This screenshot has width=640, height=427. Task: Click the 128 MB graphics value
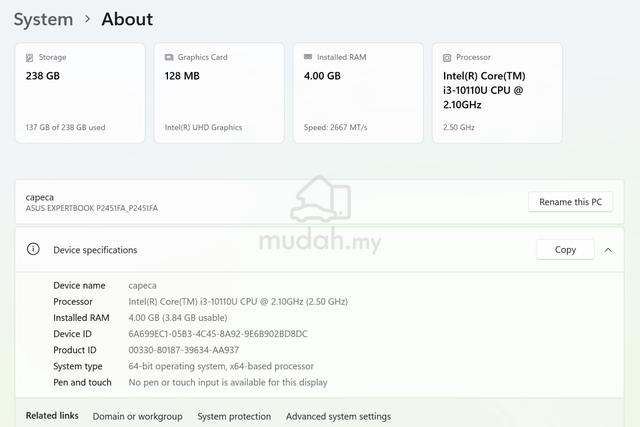[x=182, y=76]
